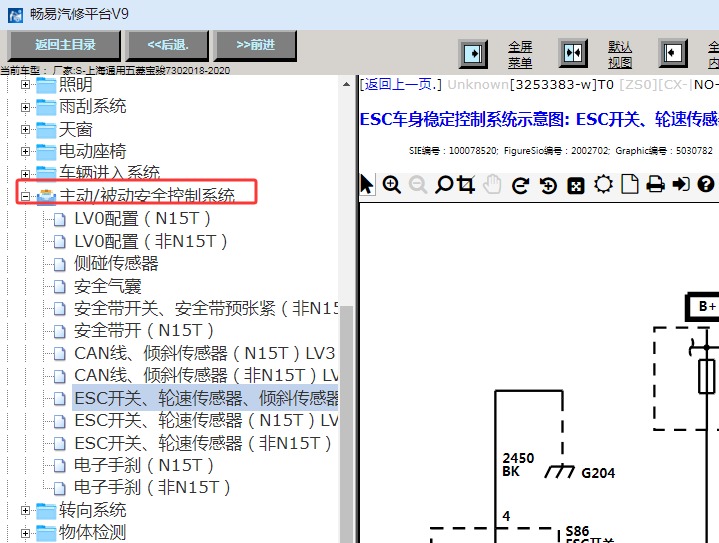Expand the 车辆进入系统 folder
719x543 pixels.
click(x=25, y=174)
